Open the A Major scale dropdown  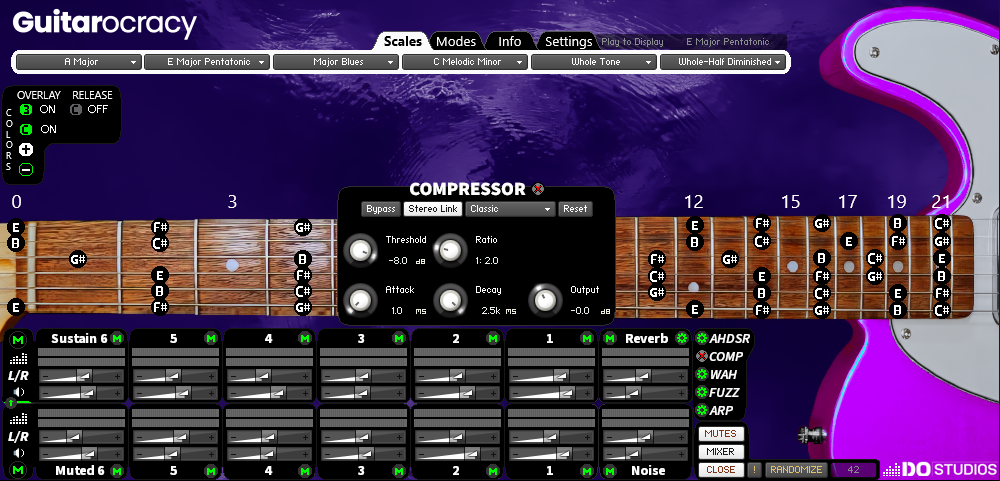tap(78, 62)
